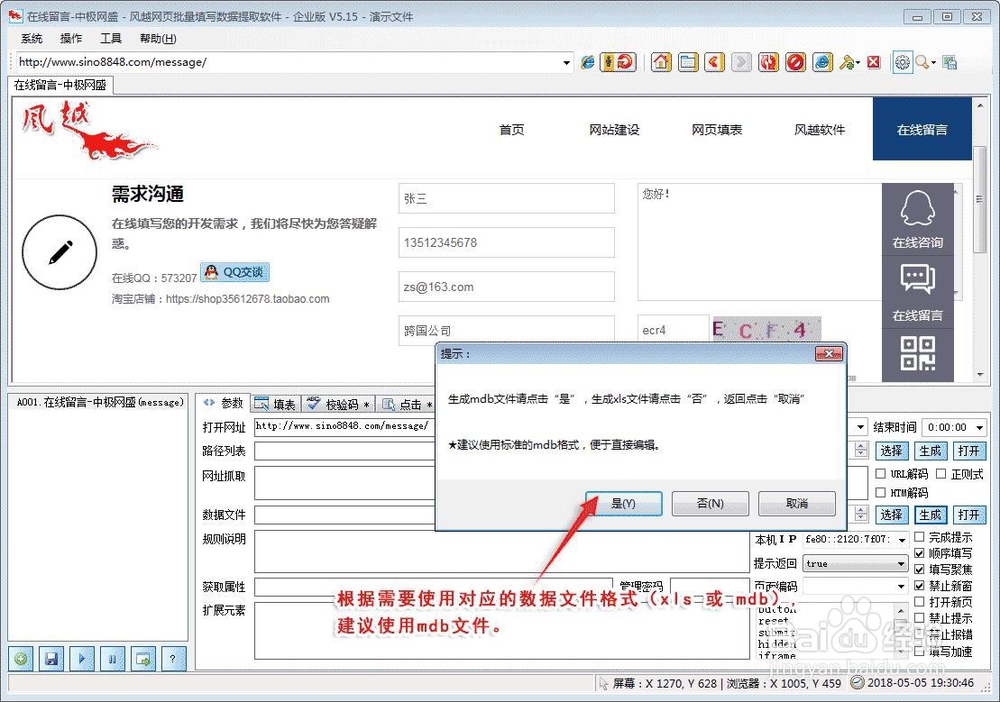Viewport: 1000px width, 702px height.
Task: Stop loading with the red stop icon
Action: [795, 62]
